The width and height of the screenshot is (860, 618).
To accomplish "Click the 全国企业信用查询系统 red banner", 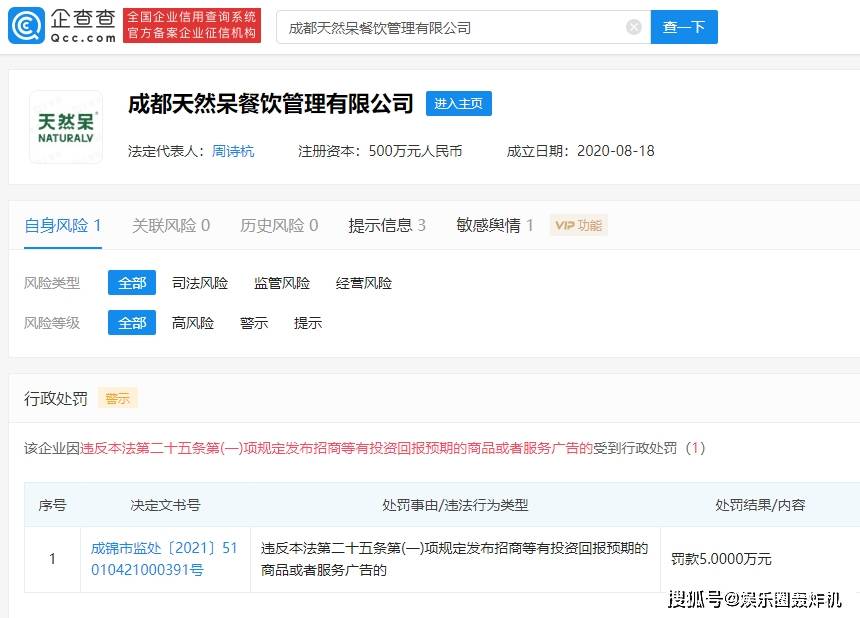I will [x=192, y=25].
